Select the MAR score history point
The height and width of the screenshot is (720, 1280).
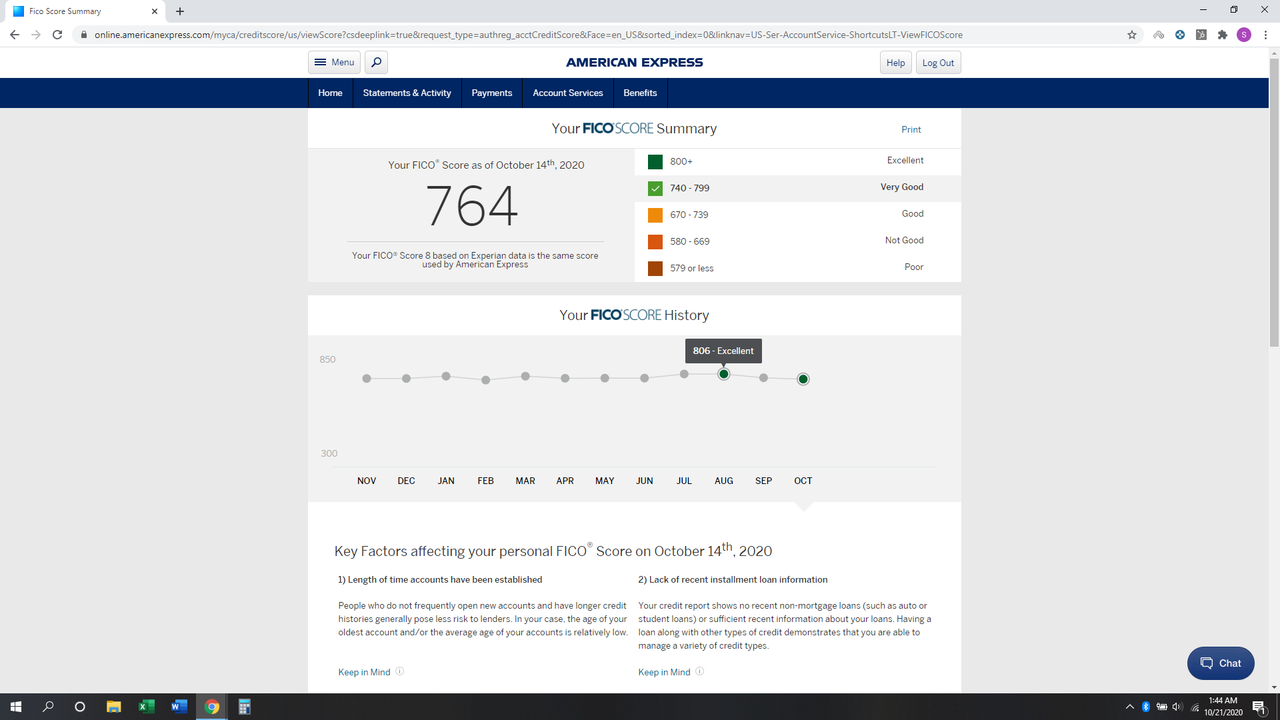pyautogui.click(x=525, y=376)
